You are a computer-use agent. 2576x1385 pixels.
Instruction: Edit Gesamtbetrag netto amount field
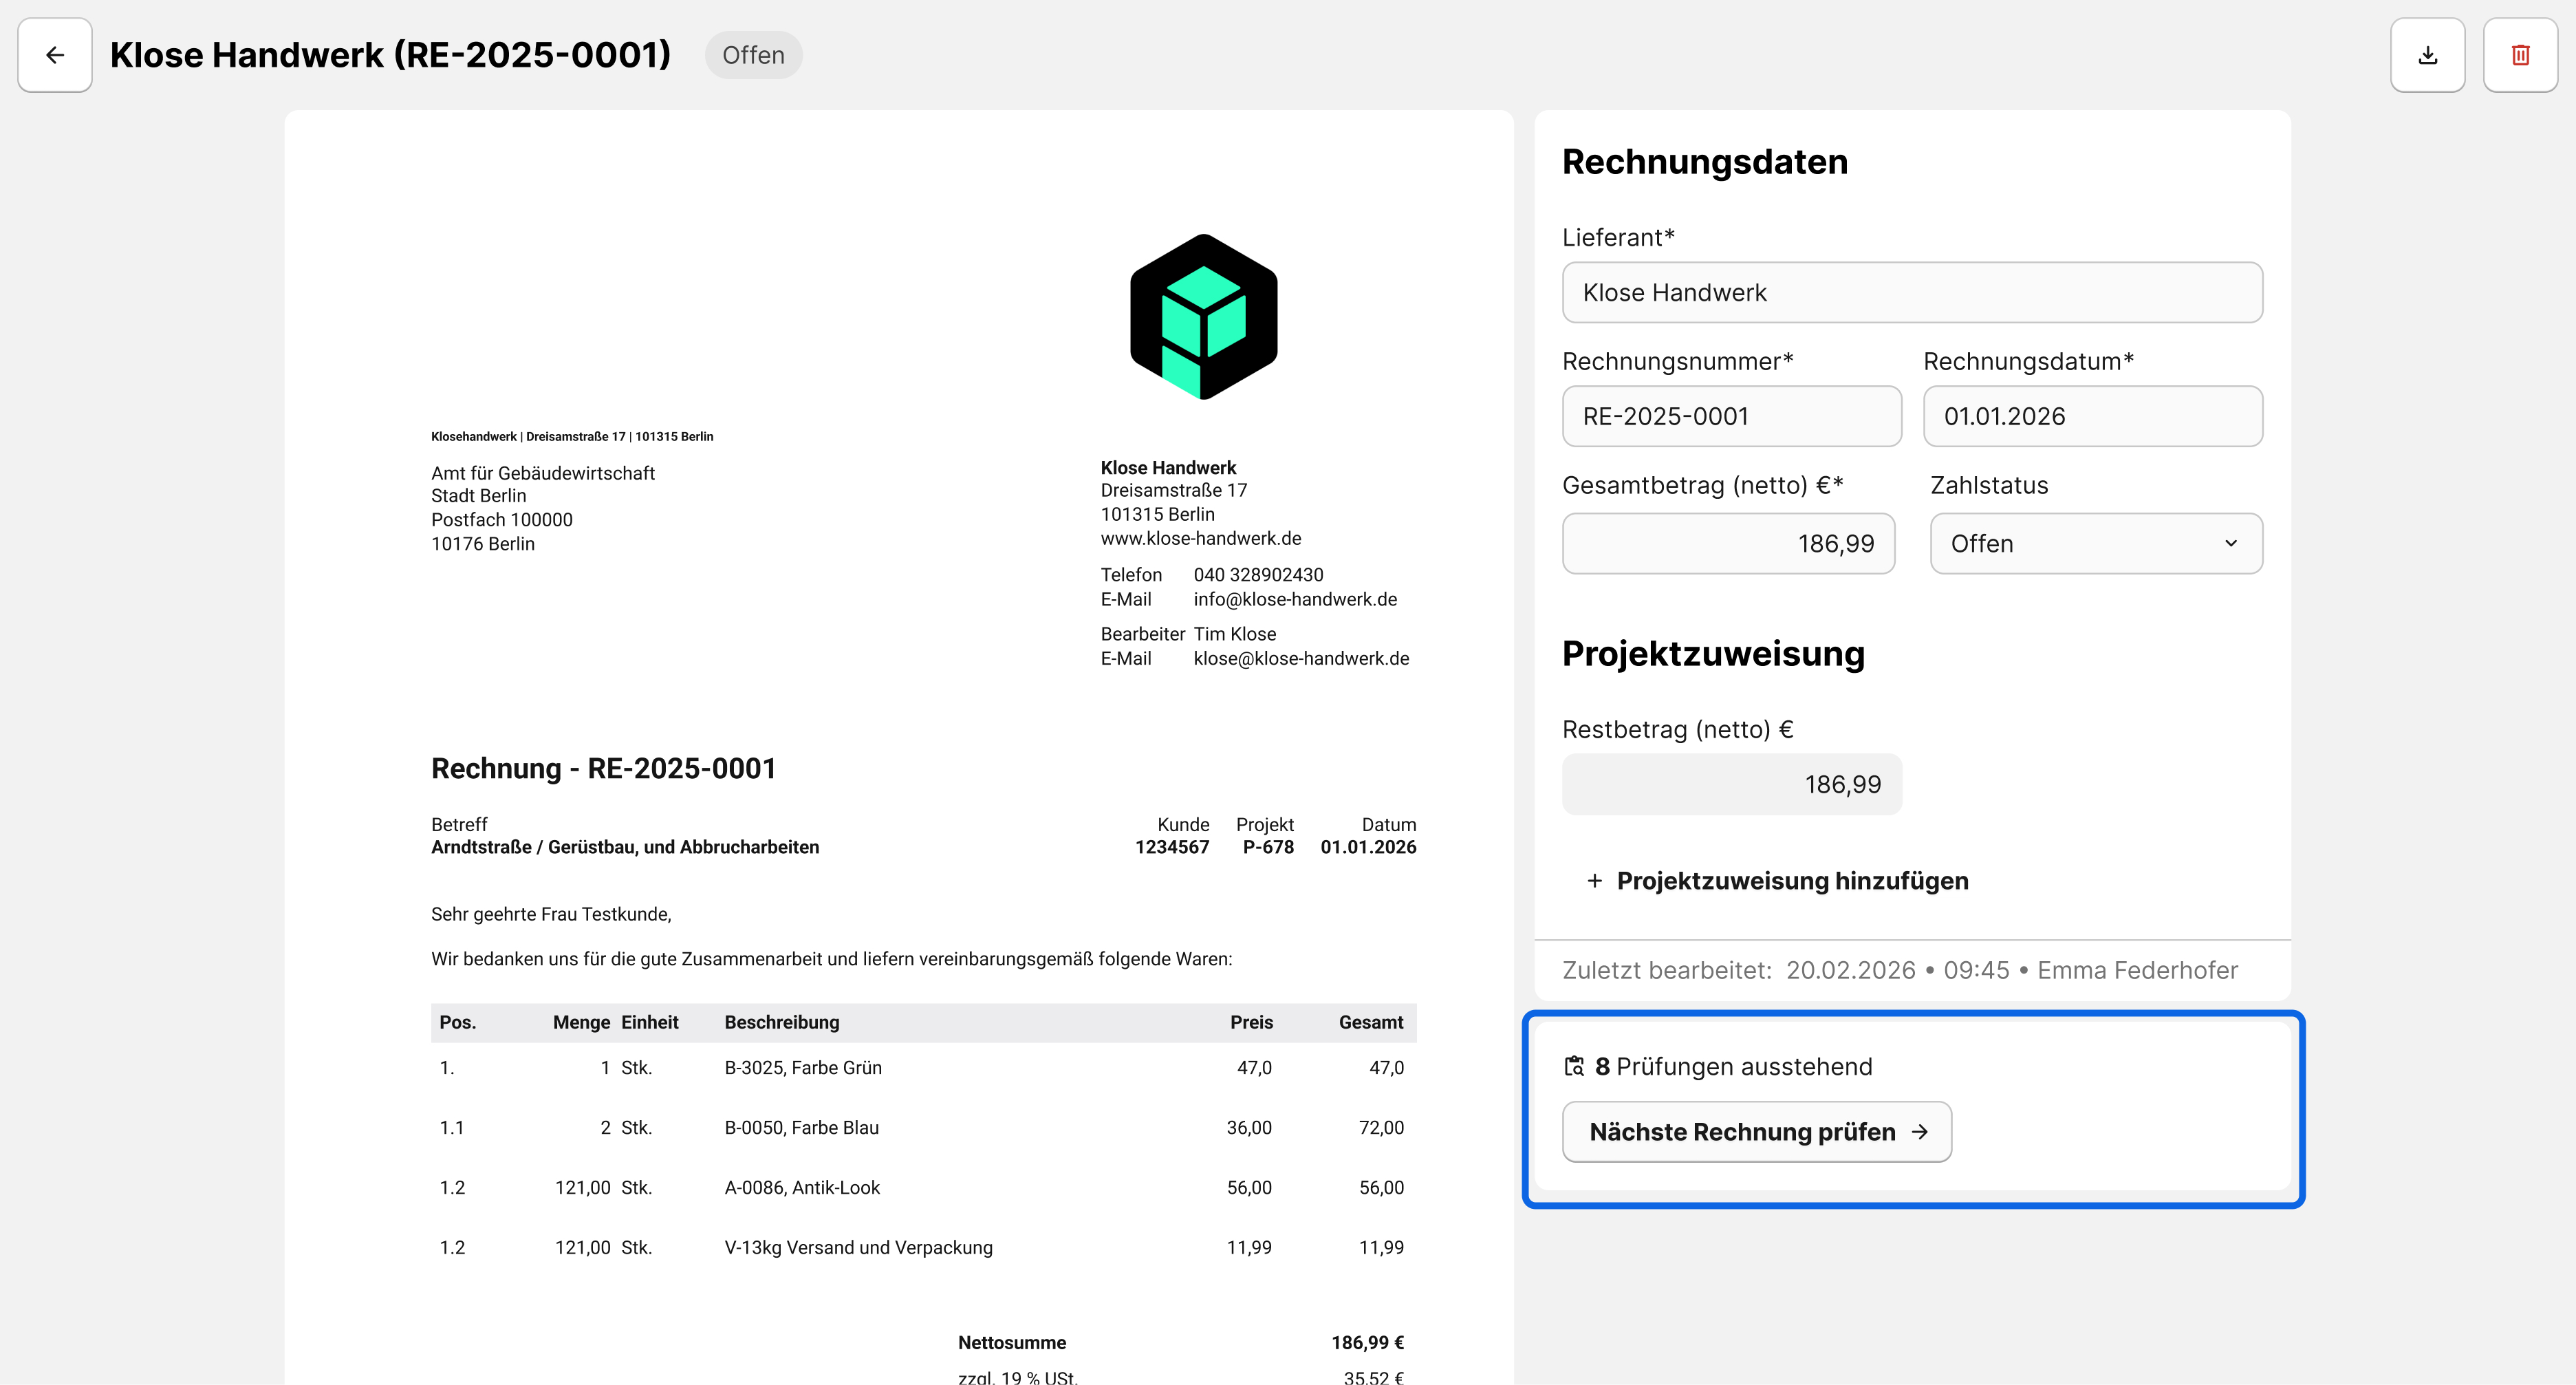coord(1728,543)
